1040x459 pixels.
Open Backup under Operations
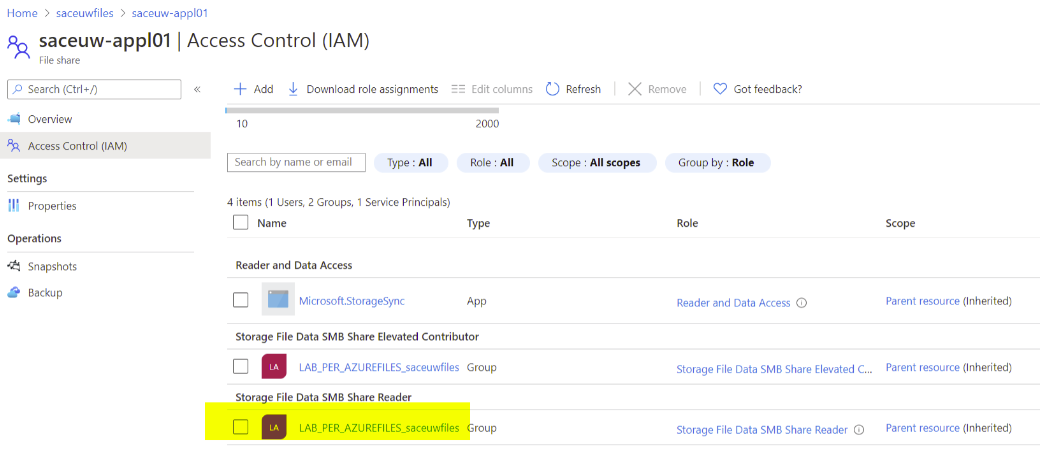pos(45,293)
